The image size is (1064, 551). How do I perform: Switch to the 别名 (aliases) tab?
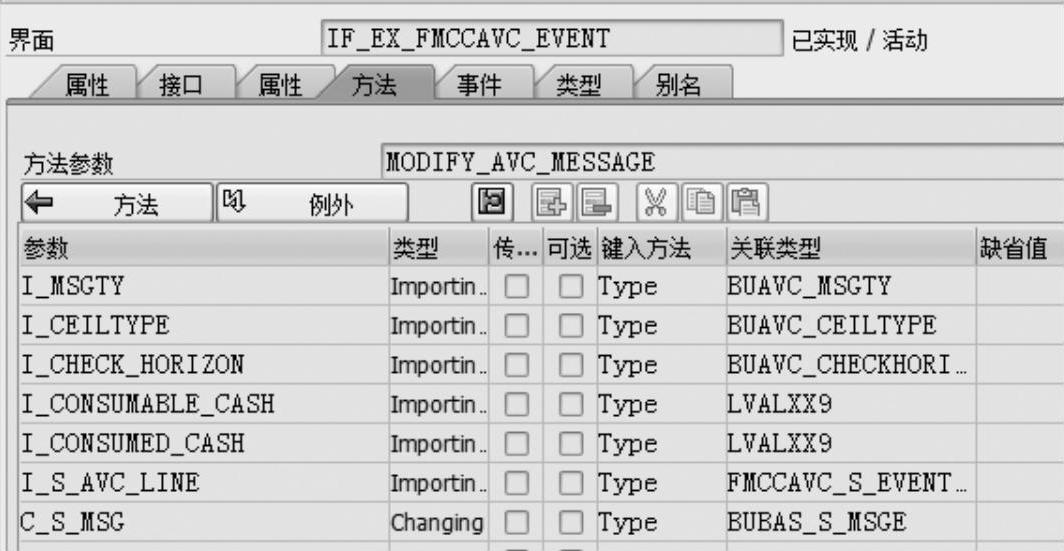pyautogui.click(x=678, y=86)
